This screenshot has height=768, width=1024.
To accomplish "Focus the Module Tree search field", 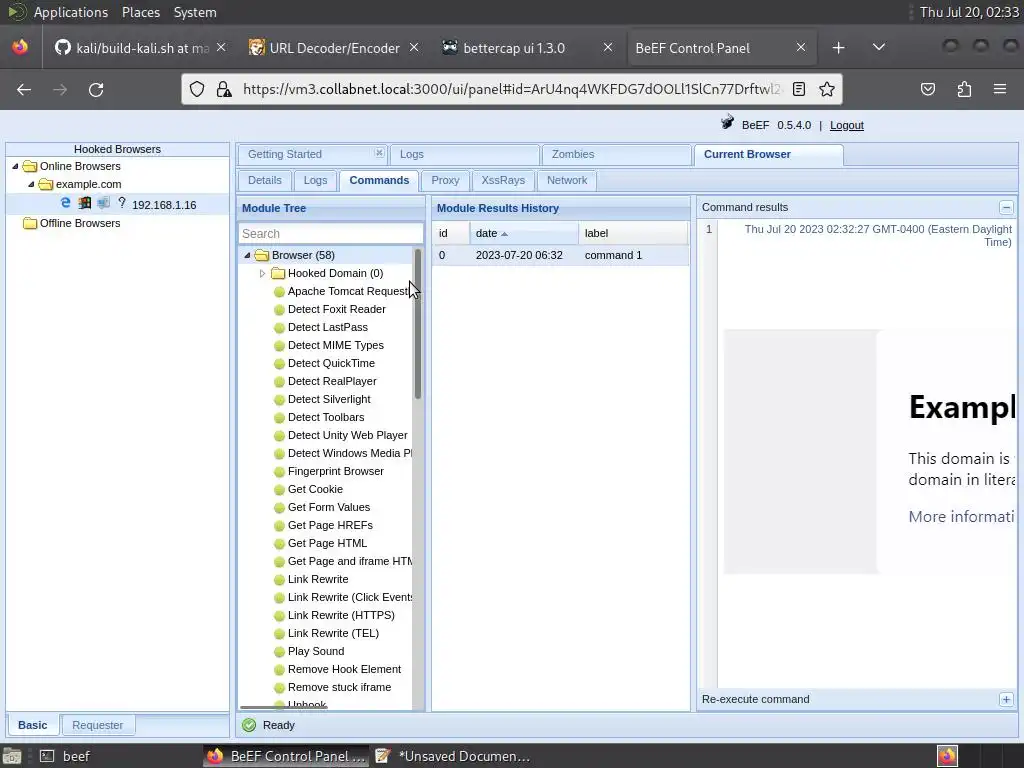I will [330, 234].
